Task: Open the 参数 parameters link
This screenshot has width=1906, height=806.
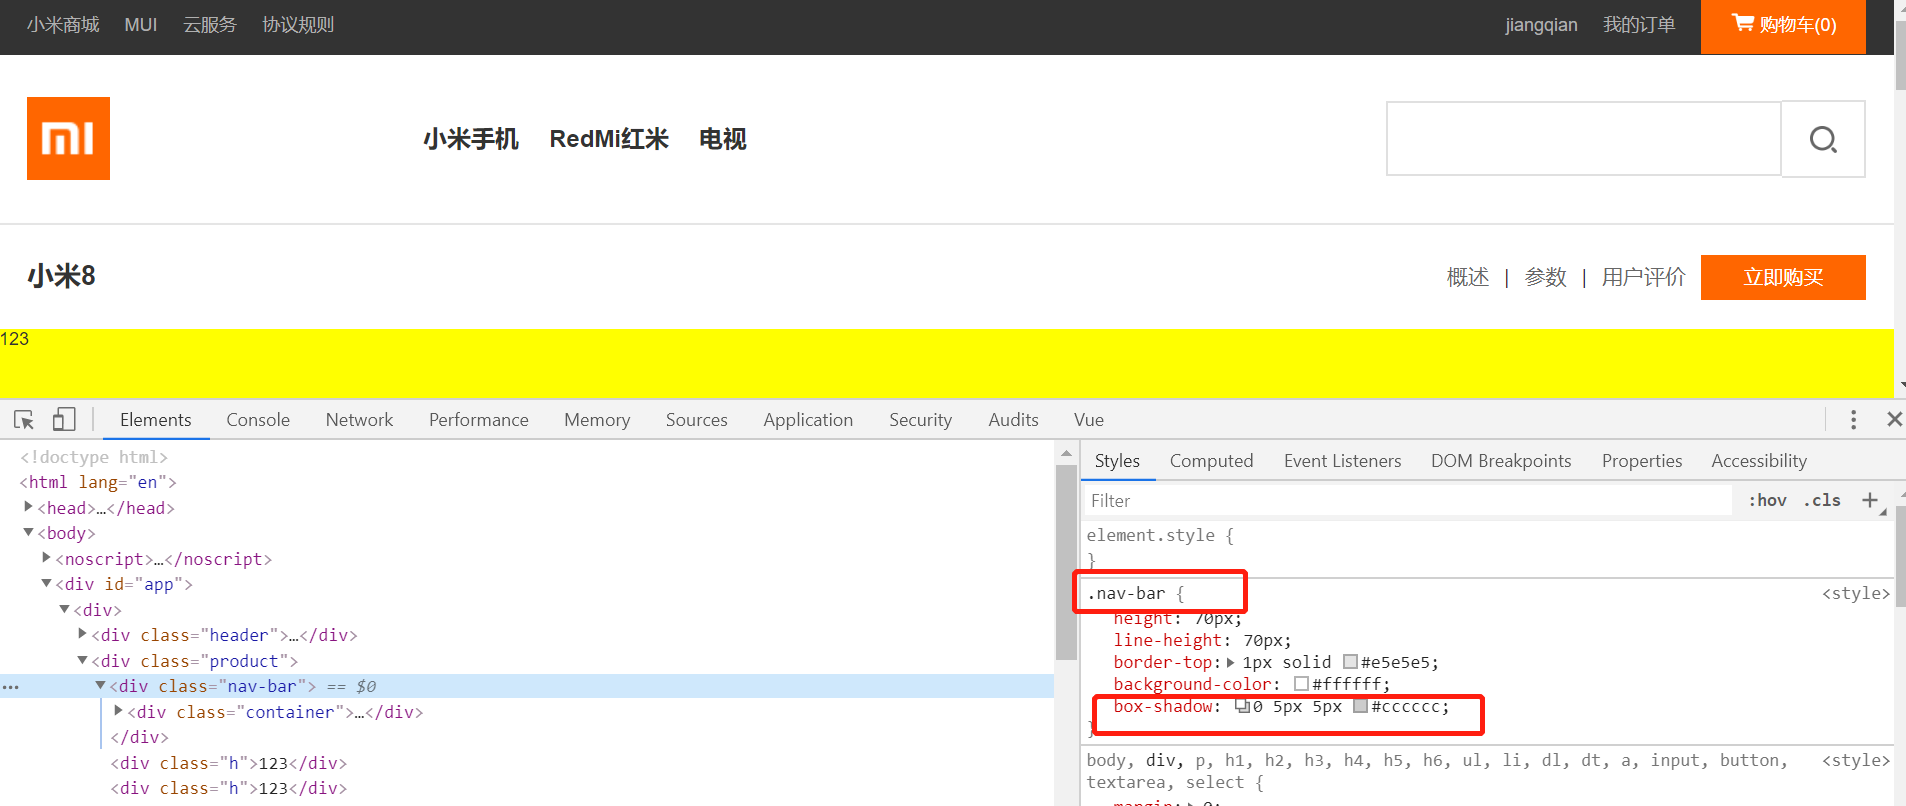Action: (1545, 277)
